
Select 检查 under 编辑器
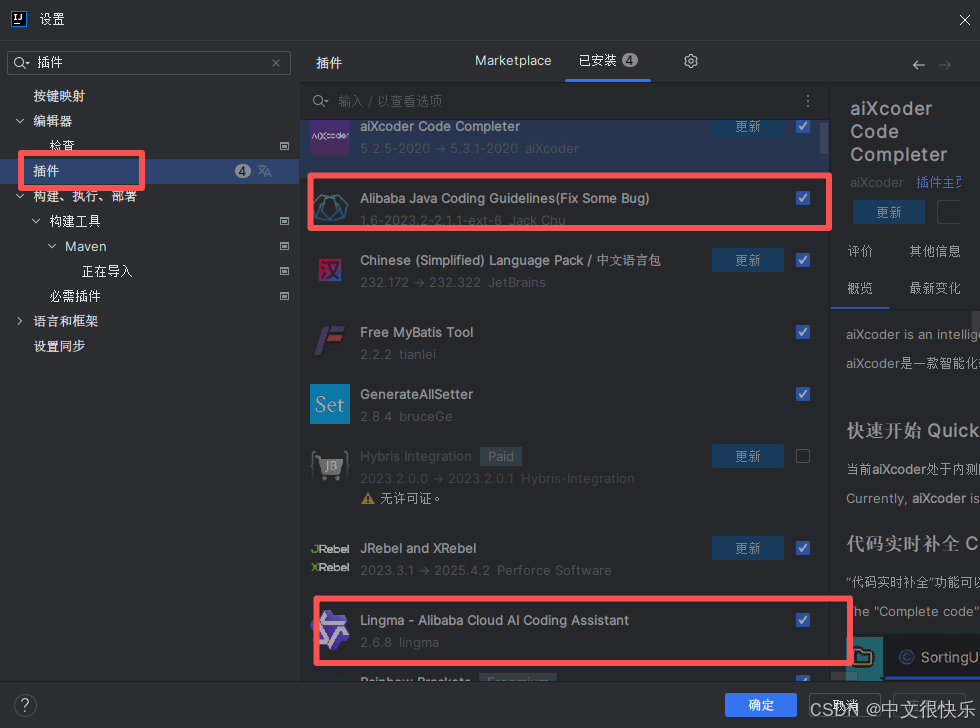(x=62, y=146)
